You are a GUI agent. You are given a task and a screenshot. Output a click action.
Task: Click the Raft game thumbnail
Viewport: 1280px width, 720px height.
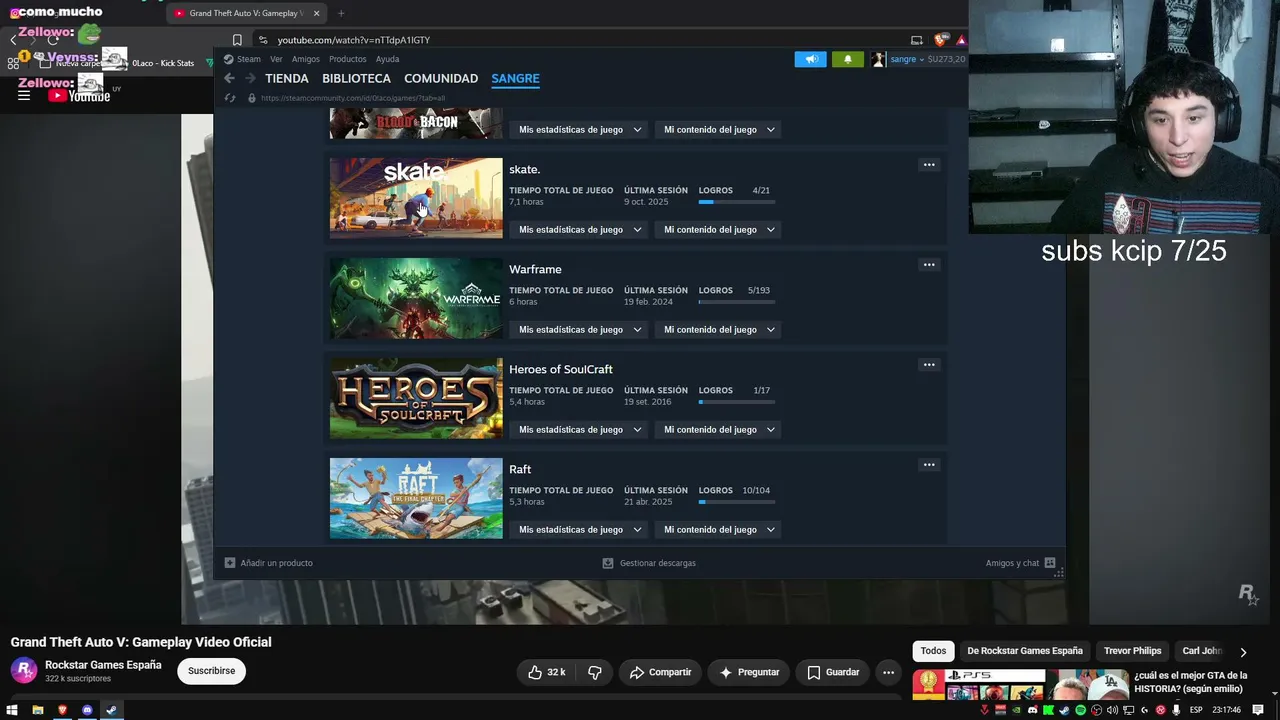[x=416, y=498]
